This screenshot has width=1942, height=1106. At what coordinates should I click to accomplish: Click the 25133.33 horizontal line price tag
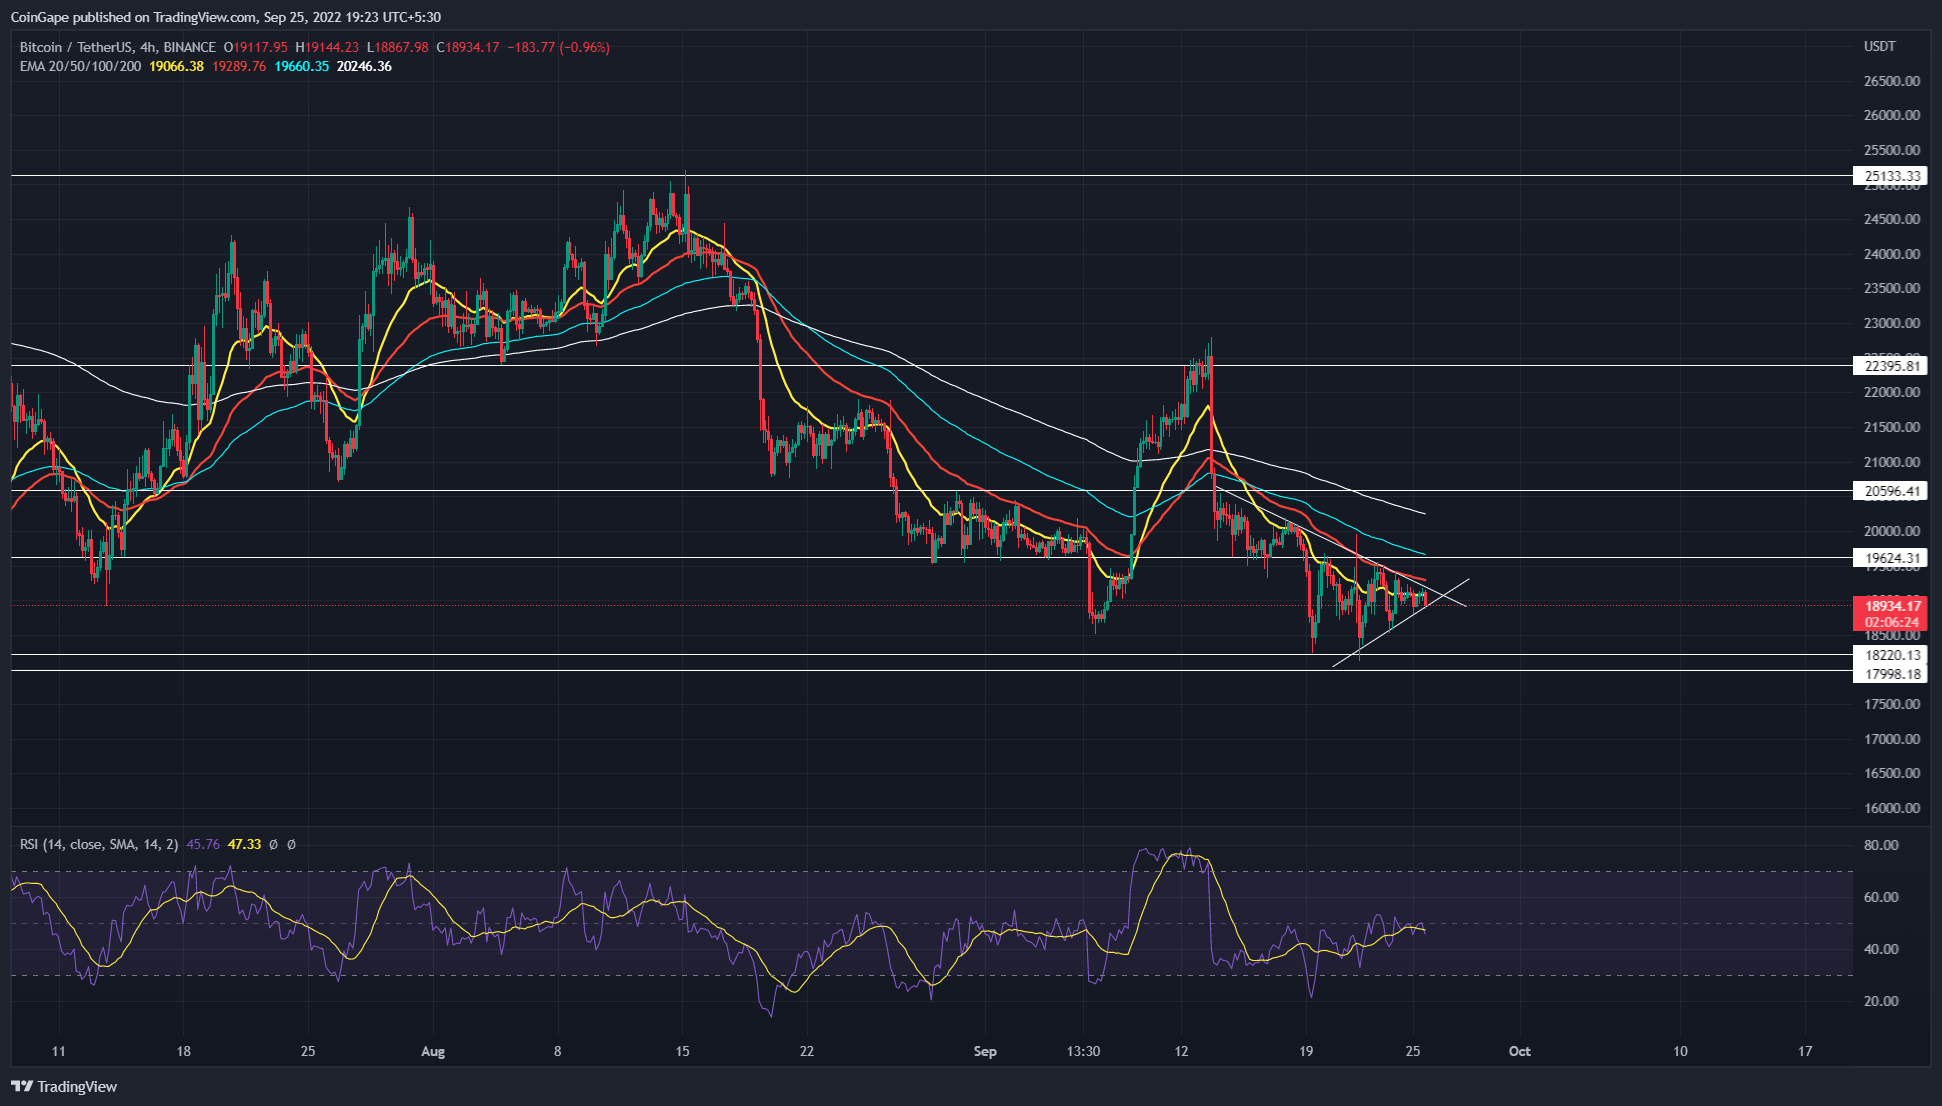1889,176
